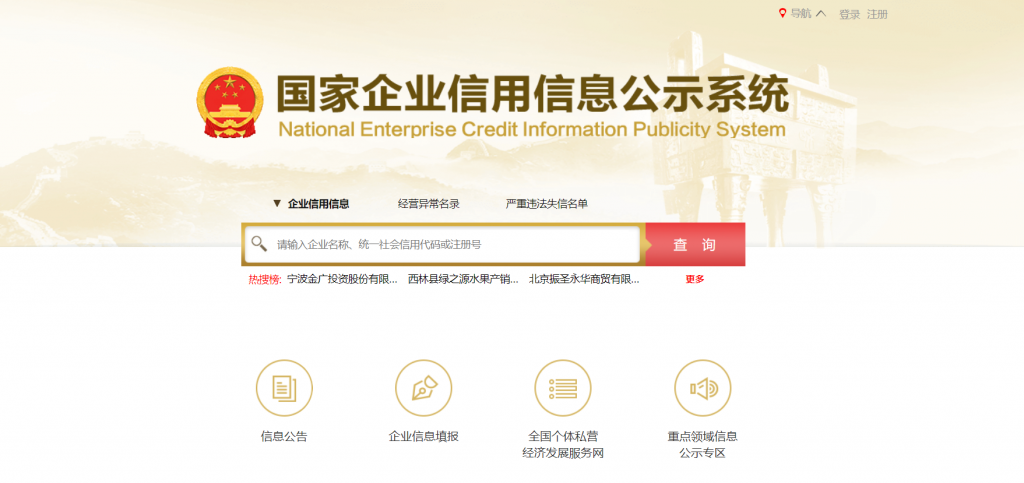Click the 信息公告 document icon
Image resolution: width=1024 pixels, height=483 pixels.
(x=284, y=388)
